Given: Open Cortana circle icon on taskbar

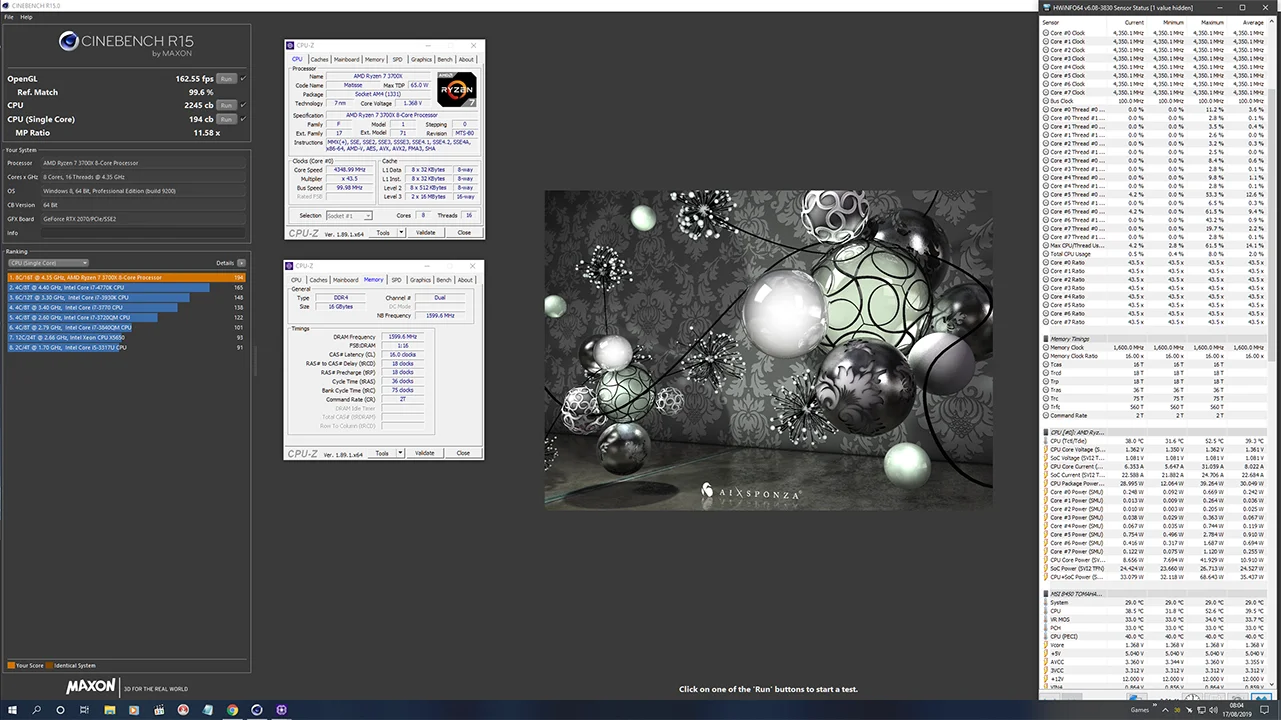Looking at the screenshot, I should coord(60,710).
